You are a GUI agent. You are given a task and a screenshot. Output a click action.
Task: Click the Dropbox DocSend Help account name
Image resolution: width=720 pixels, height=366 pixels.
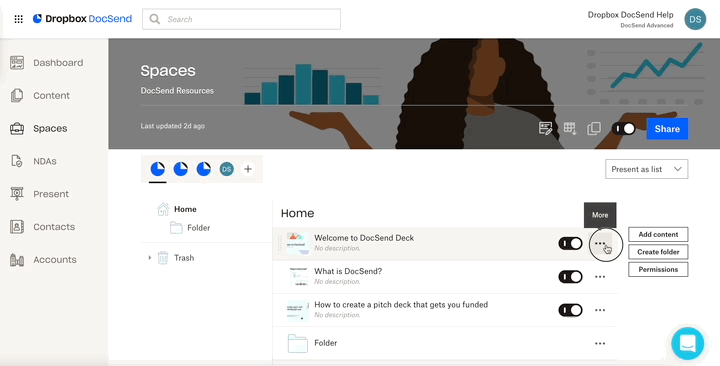(630, 15)
